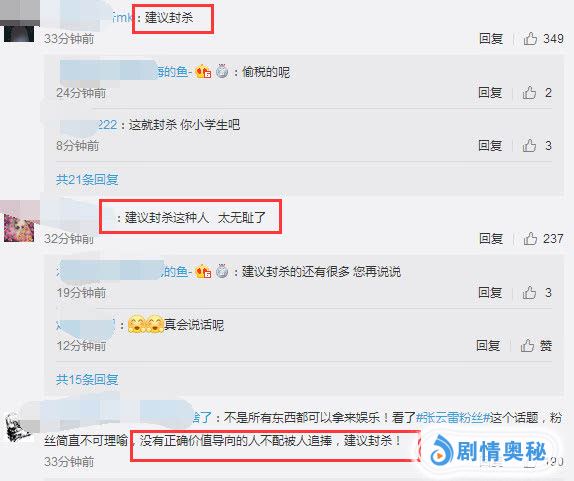Reply to the 偷税的呢 comment
The width and height of the screenshot is (574, 481).
490,93
